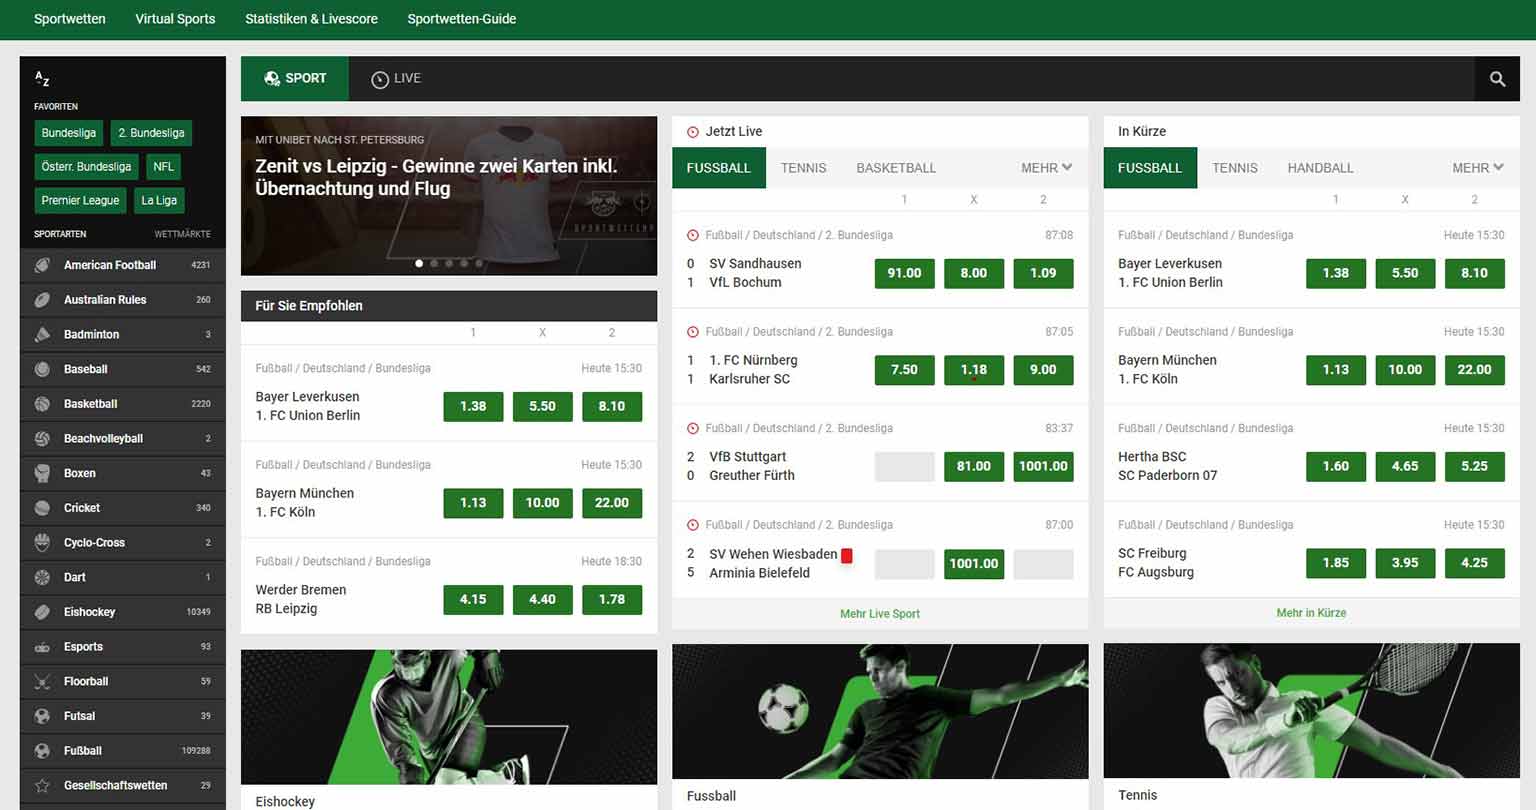Image resolution: width=1536 pixels, height=810 pixels.
Task: Click the search magnifier icon
Action: pos(1497,78)
